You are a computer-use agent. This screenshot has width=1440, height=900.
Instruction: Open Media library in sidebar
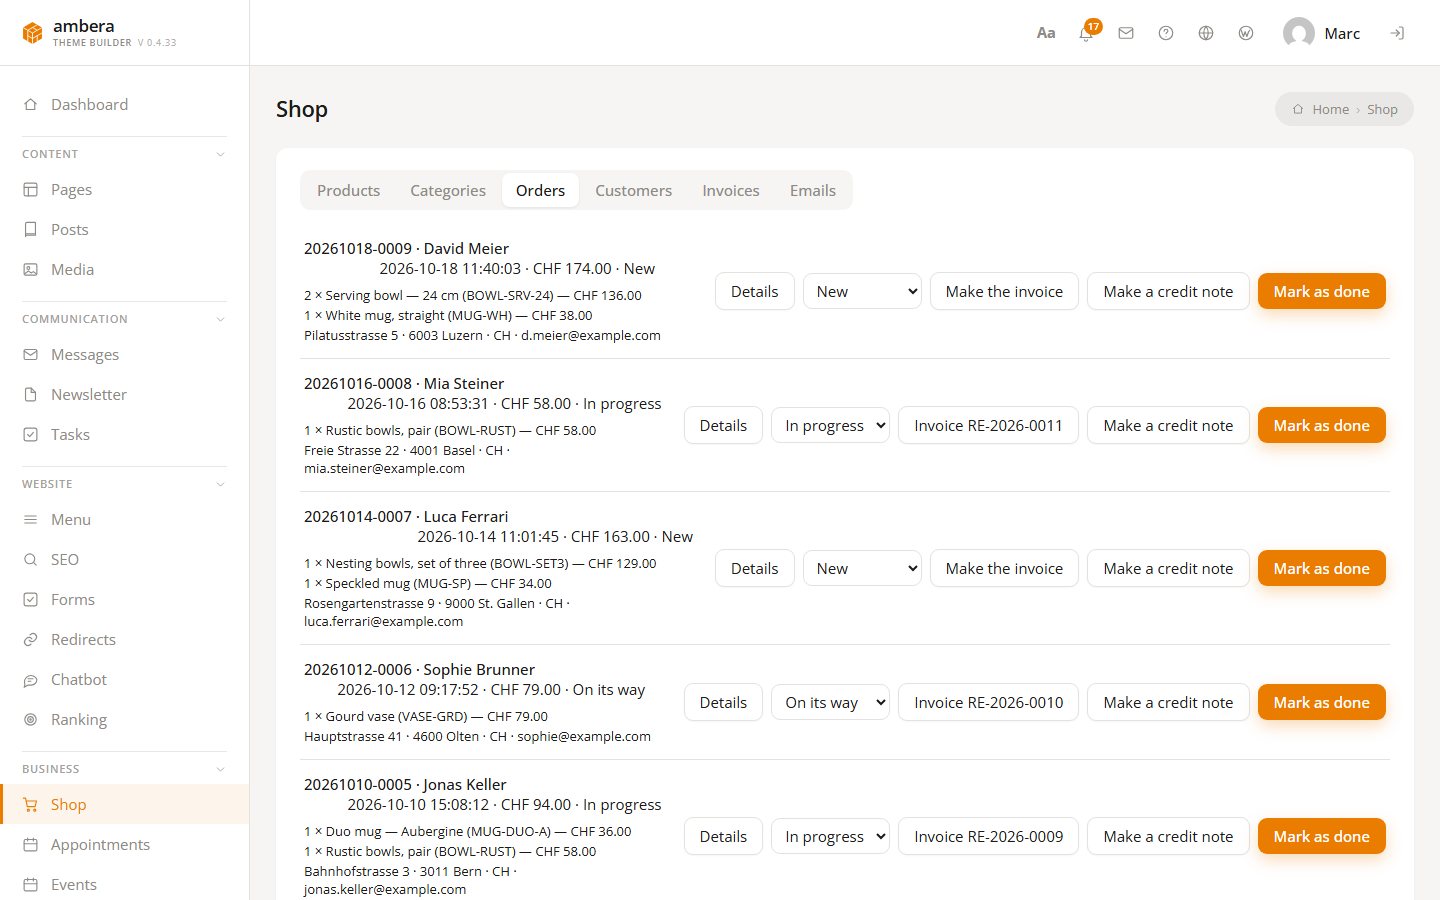click(124, 269)
